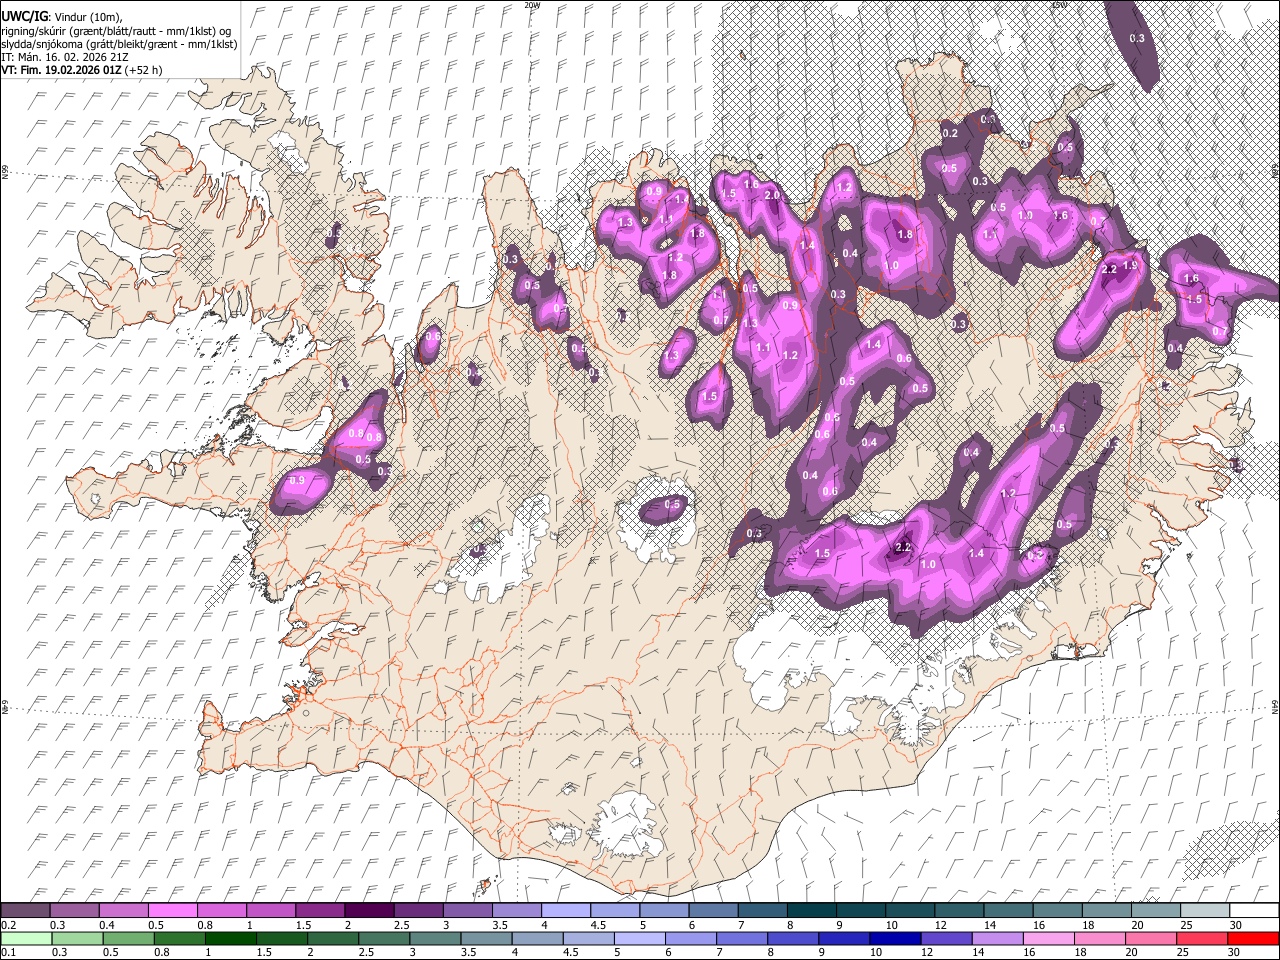
Task: Pick the rain scale 4–4.5 swatch
Action: [537, 938]
